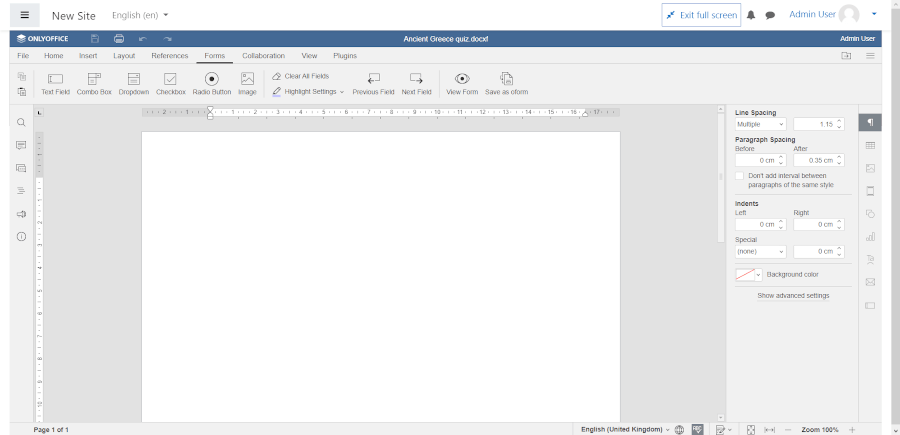Image resolution: width=900 pixels, height=435 pixels.
Task: Click zoom in plus button
Action: (852, 430)
